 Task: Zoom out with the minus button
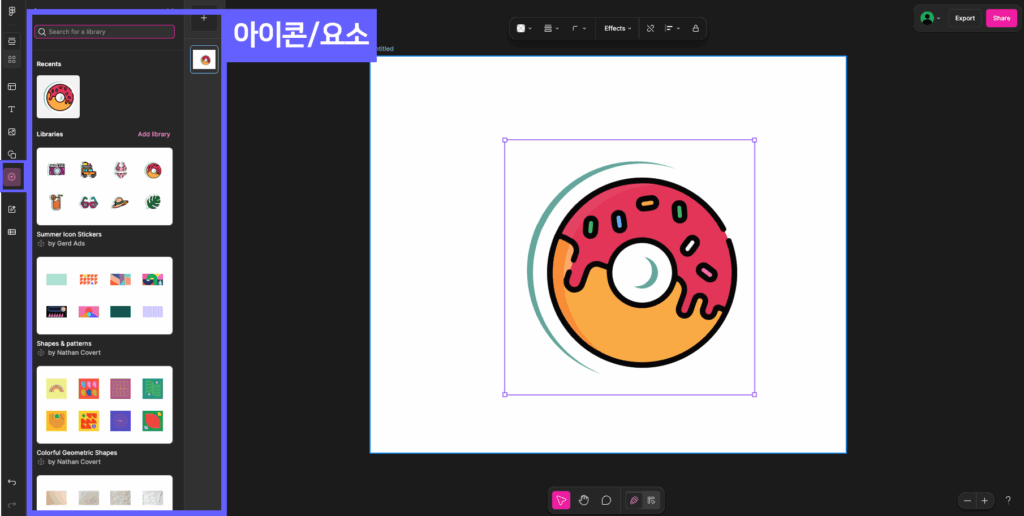tap(967, 500)
